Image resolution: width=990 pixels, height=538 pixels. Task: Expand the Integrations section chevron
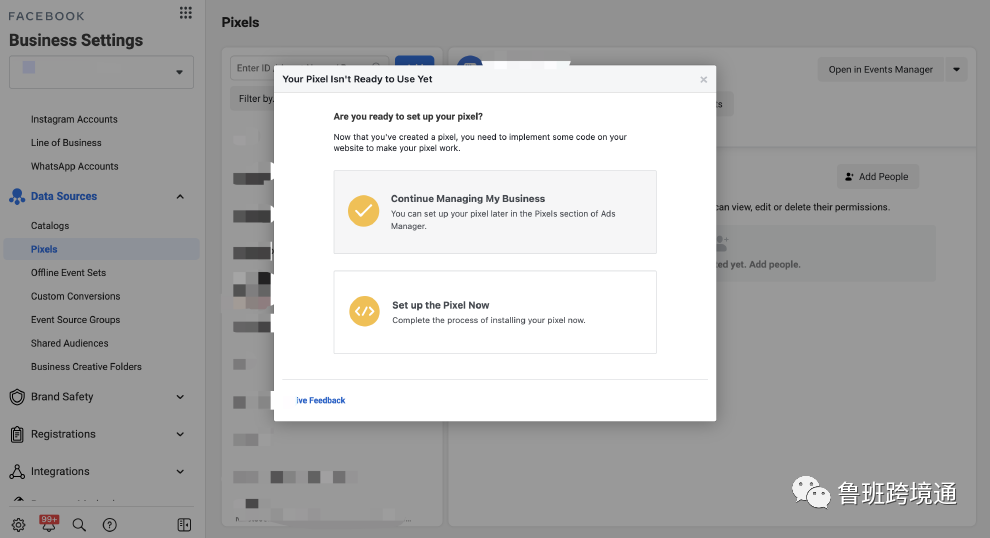pos(180,471)
